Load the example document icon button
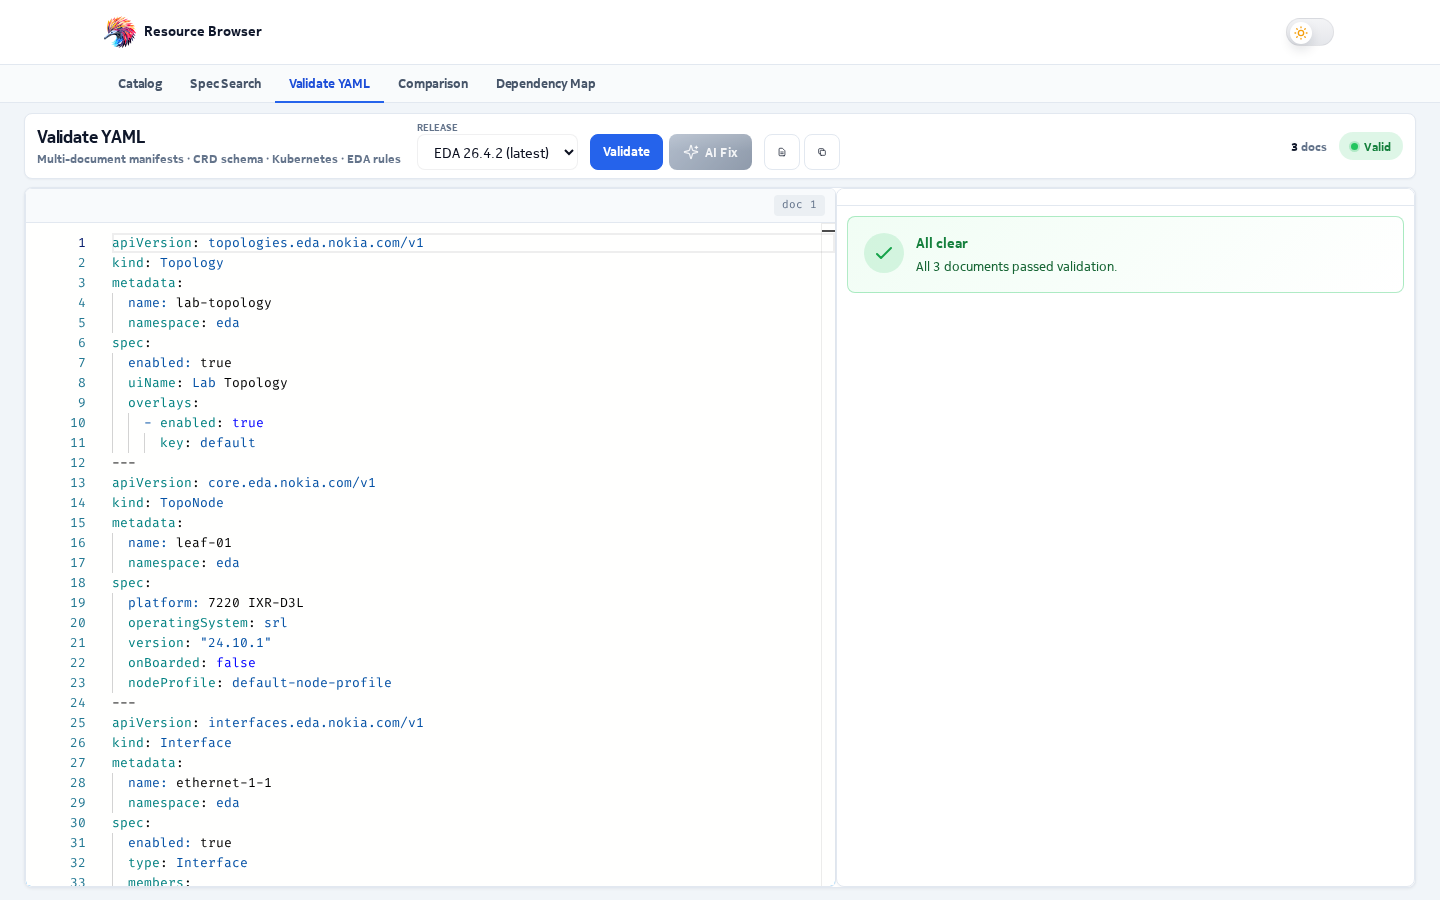 pos(782,152)
